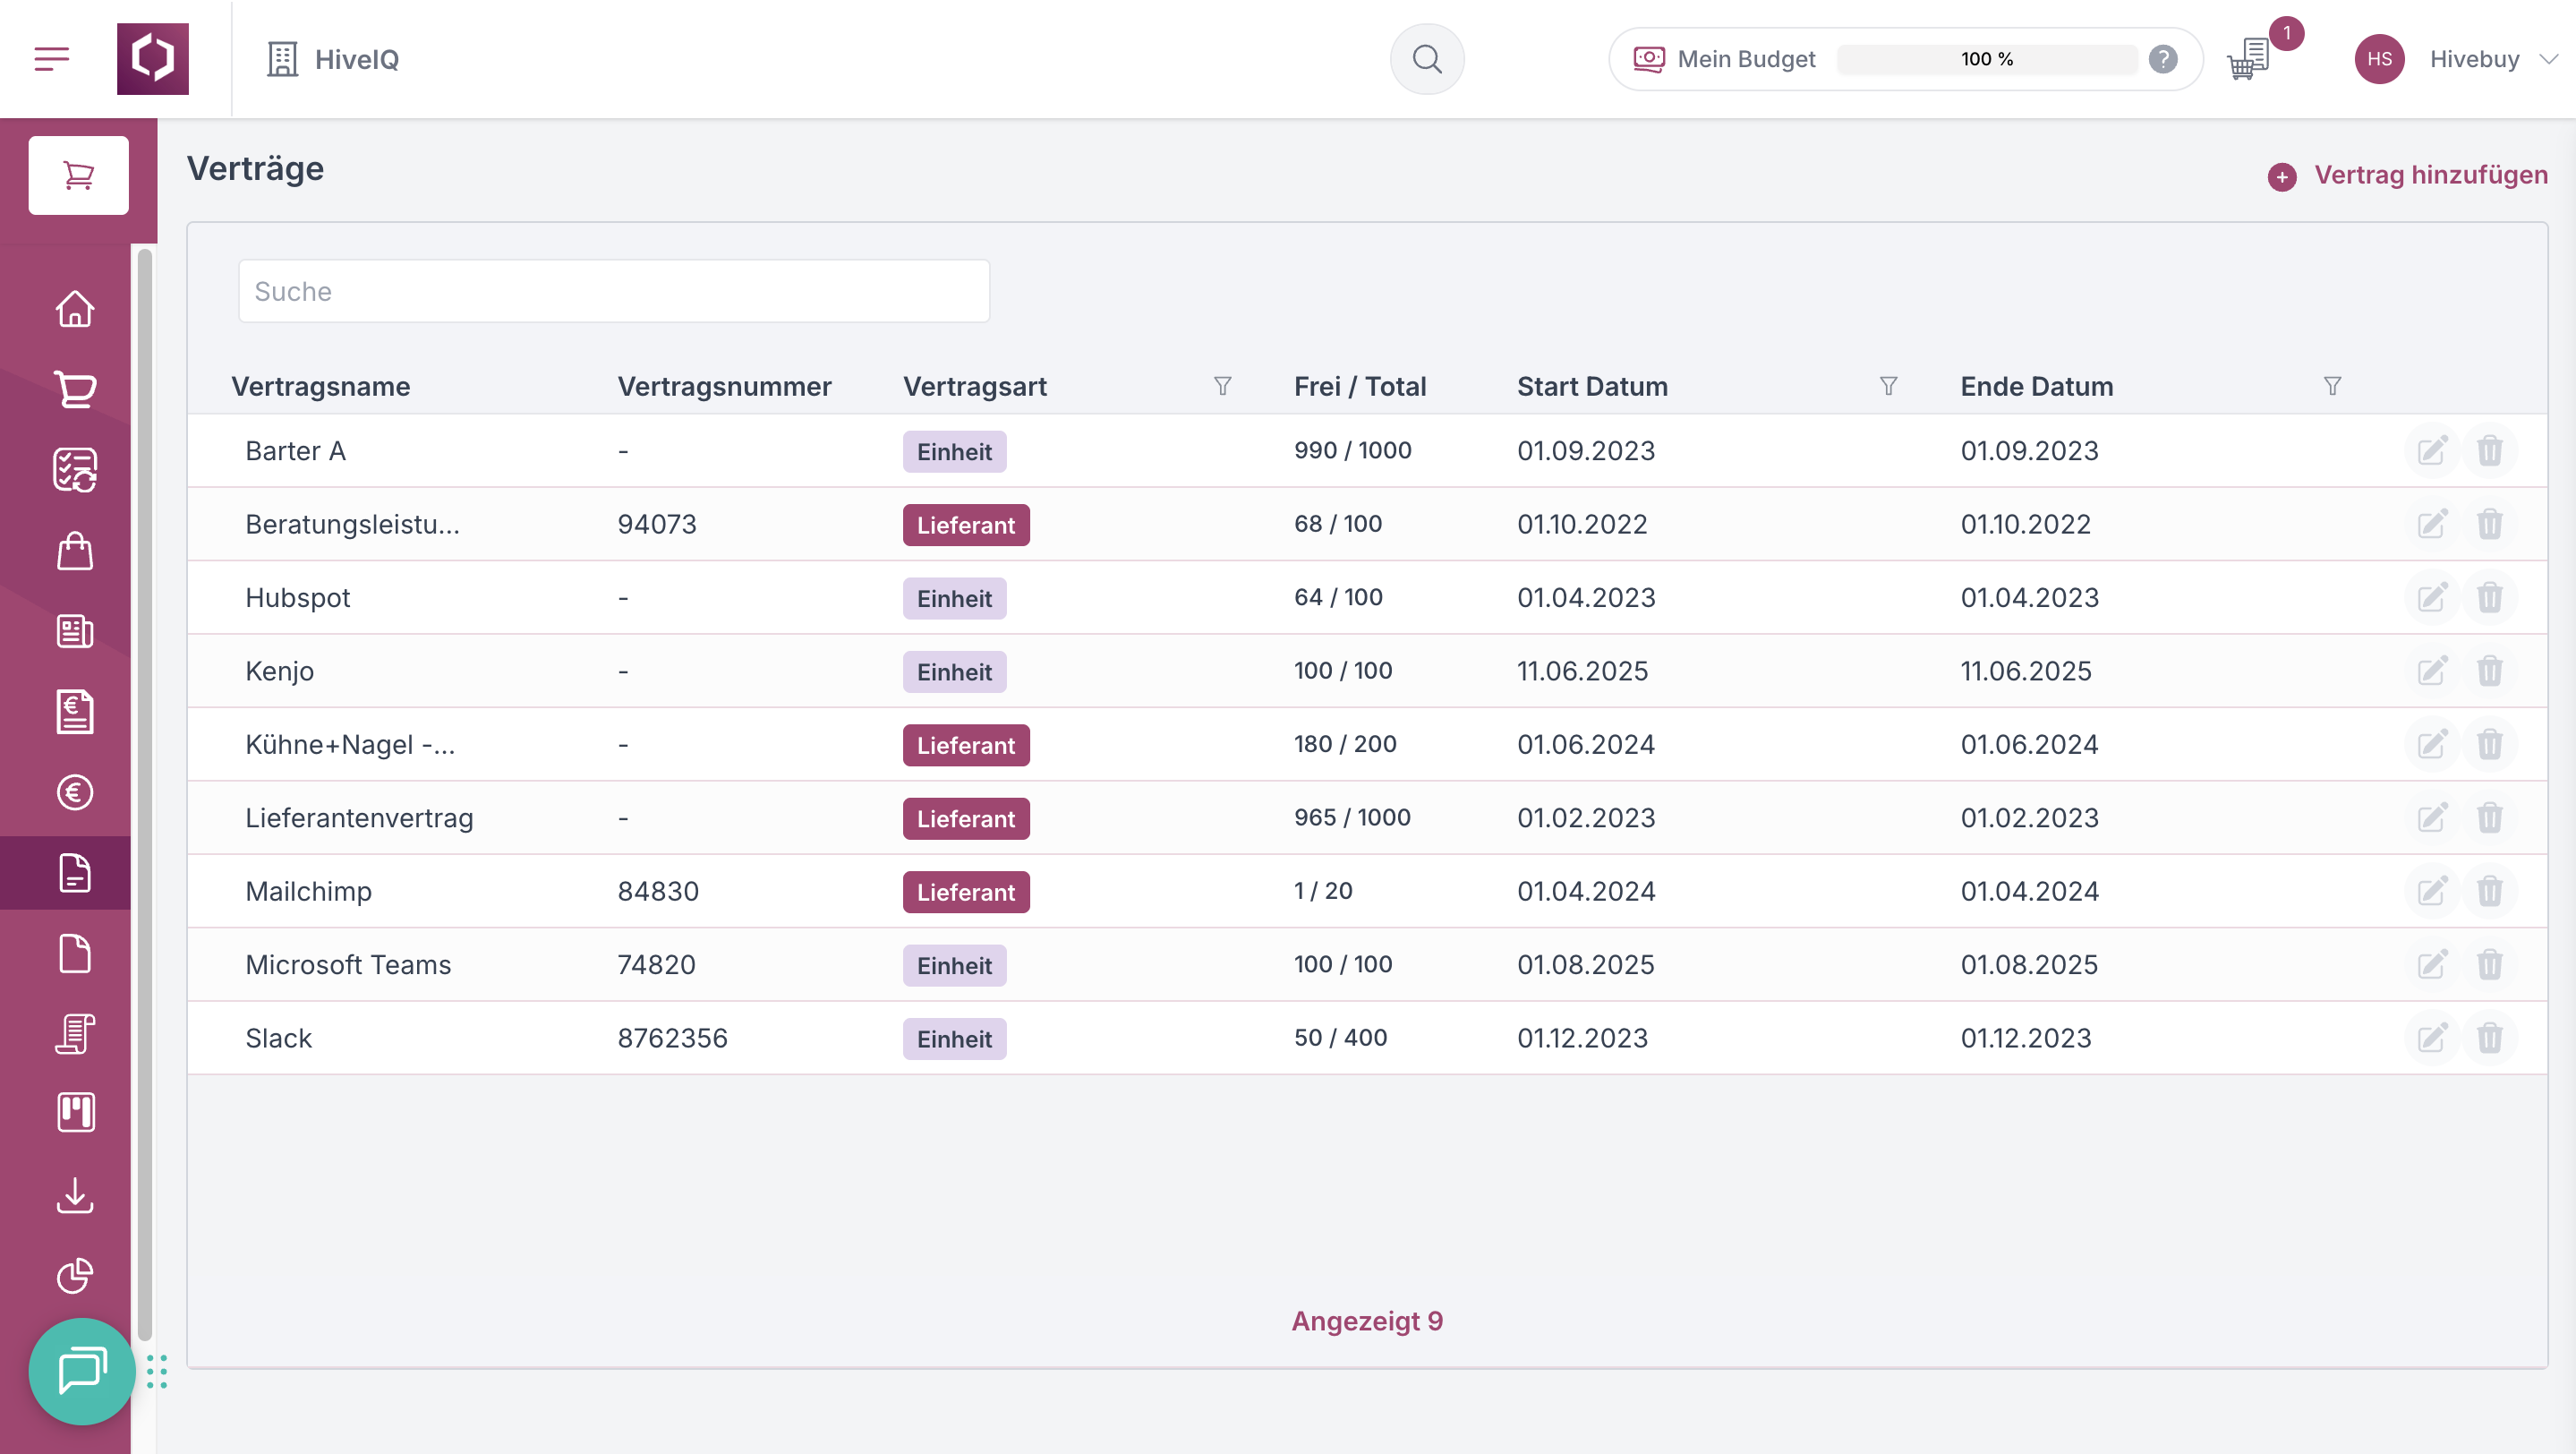Select the active contracts sidebar item

[x=75, y=873]
